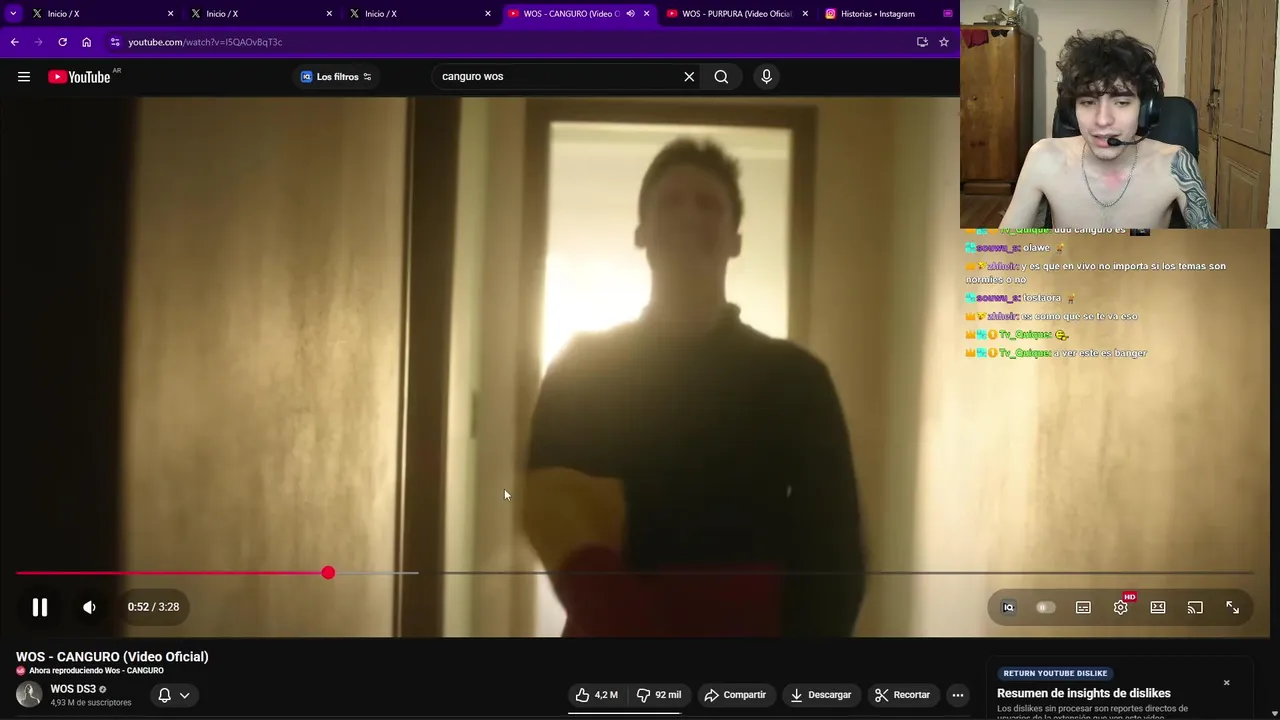Pause the video playback
1280x720 pixels.
tap(40, 607)
